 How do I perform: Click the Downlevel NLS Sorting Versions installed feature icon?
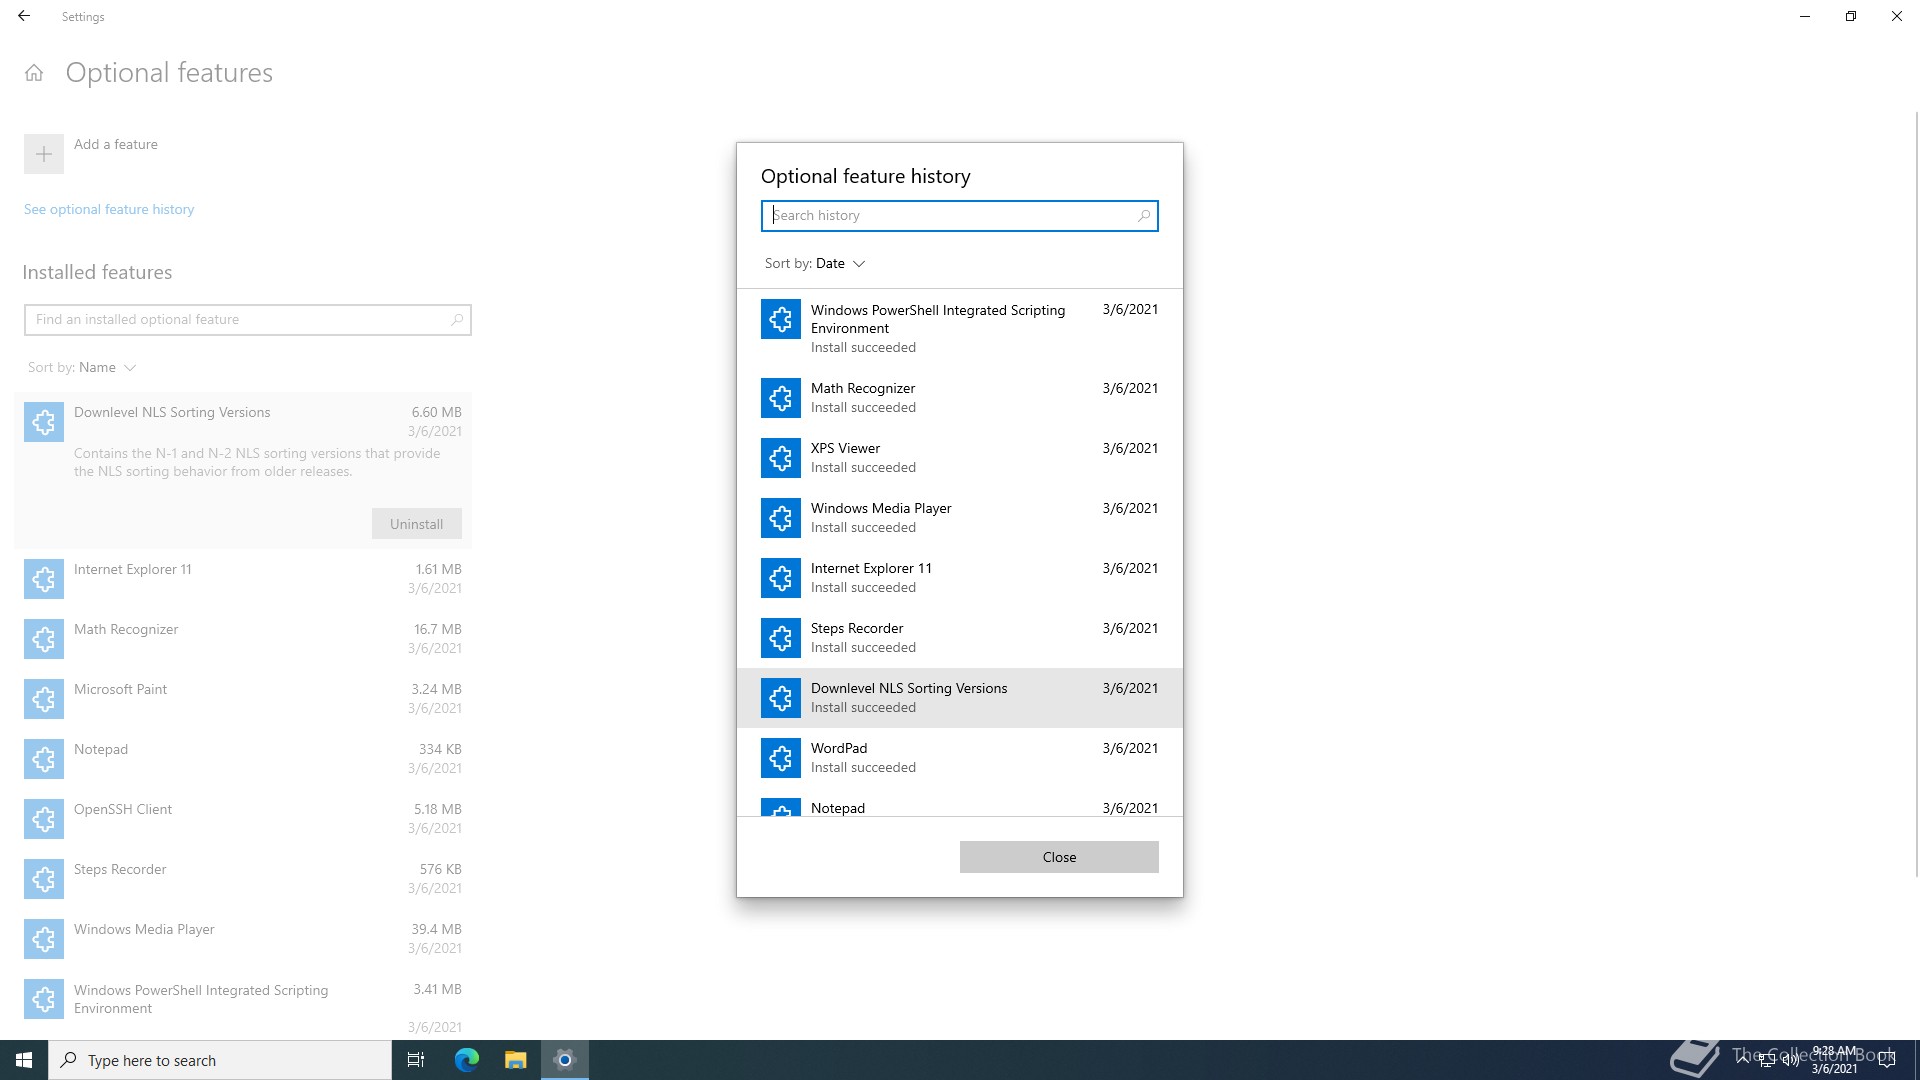click(x=44, y=422)
